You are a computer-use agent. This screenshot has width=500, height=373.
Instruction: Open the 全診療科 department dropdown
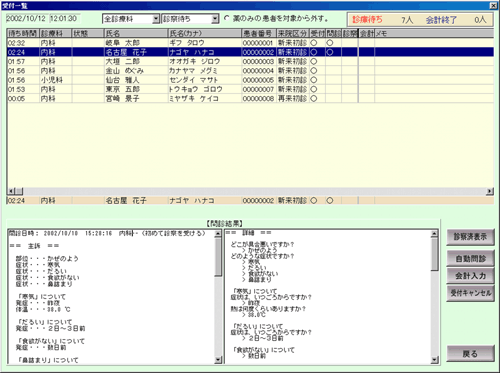click(x=156, y=19)
